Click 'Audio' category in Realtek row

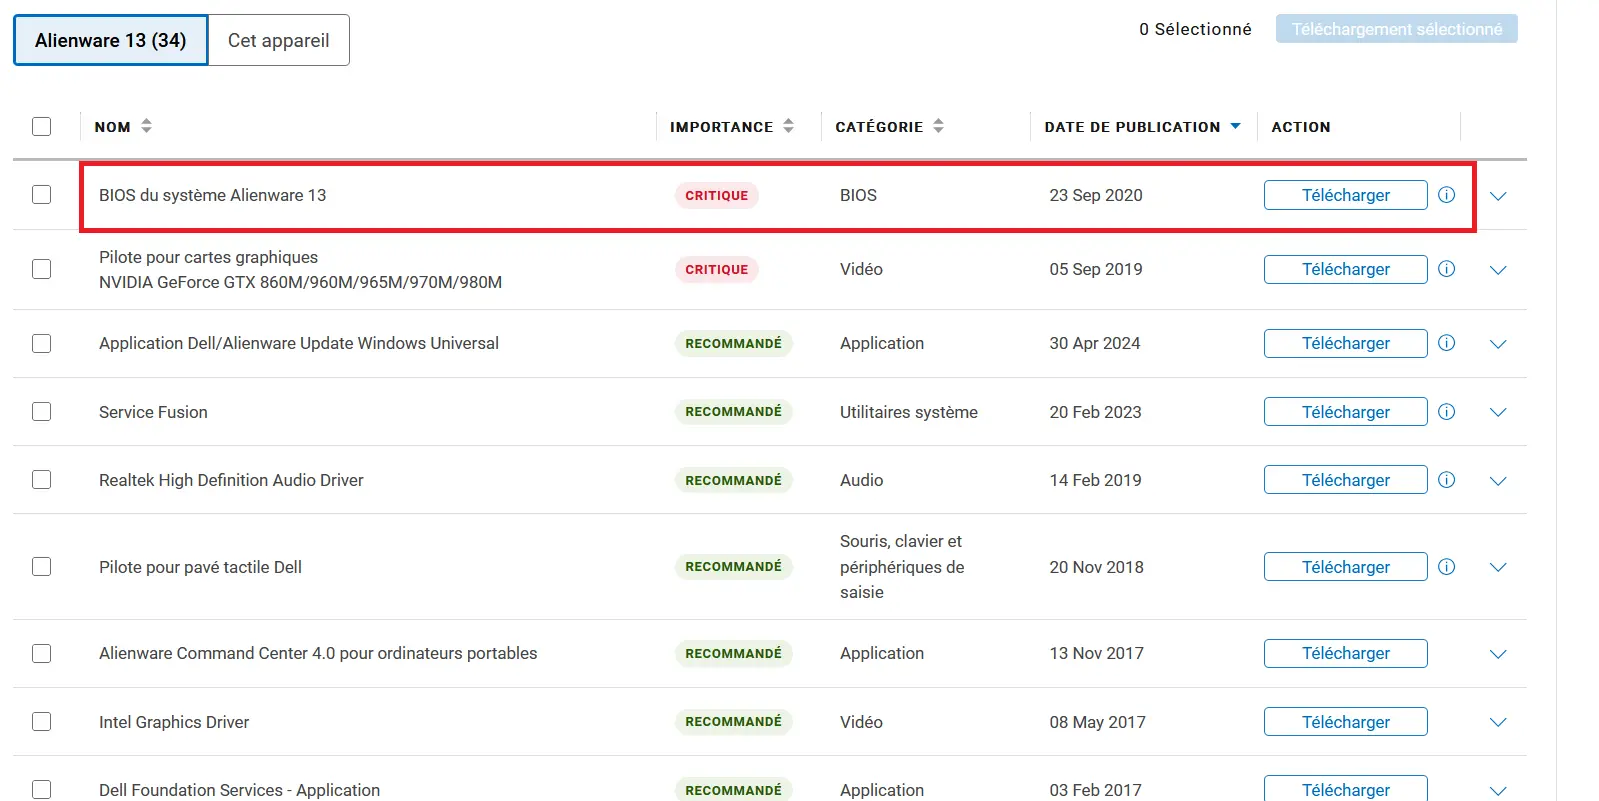(x=861, y=480)
